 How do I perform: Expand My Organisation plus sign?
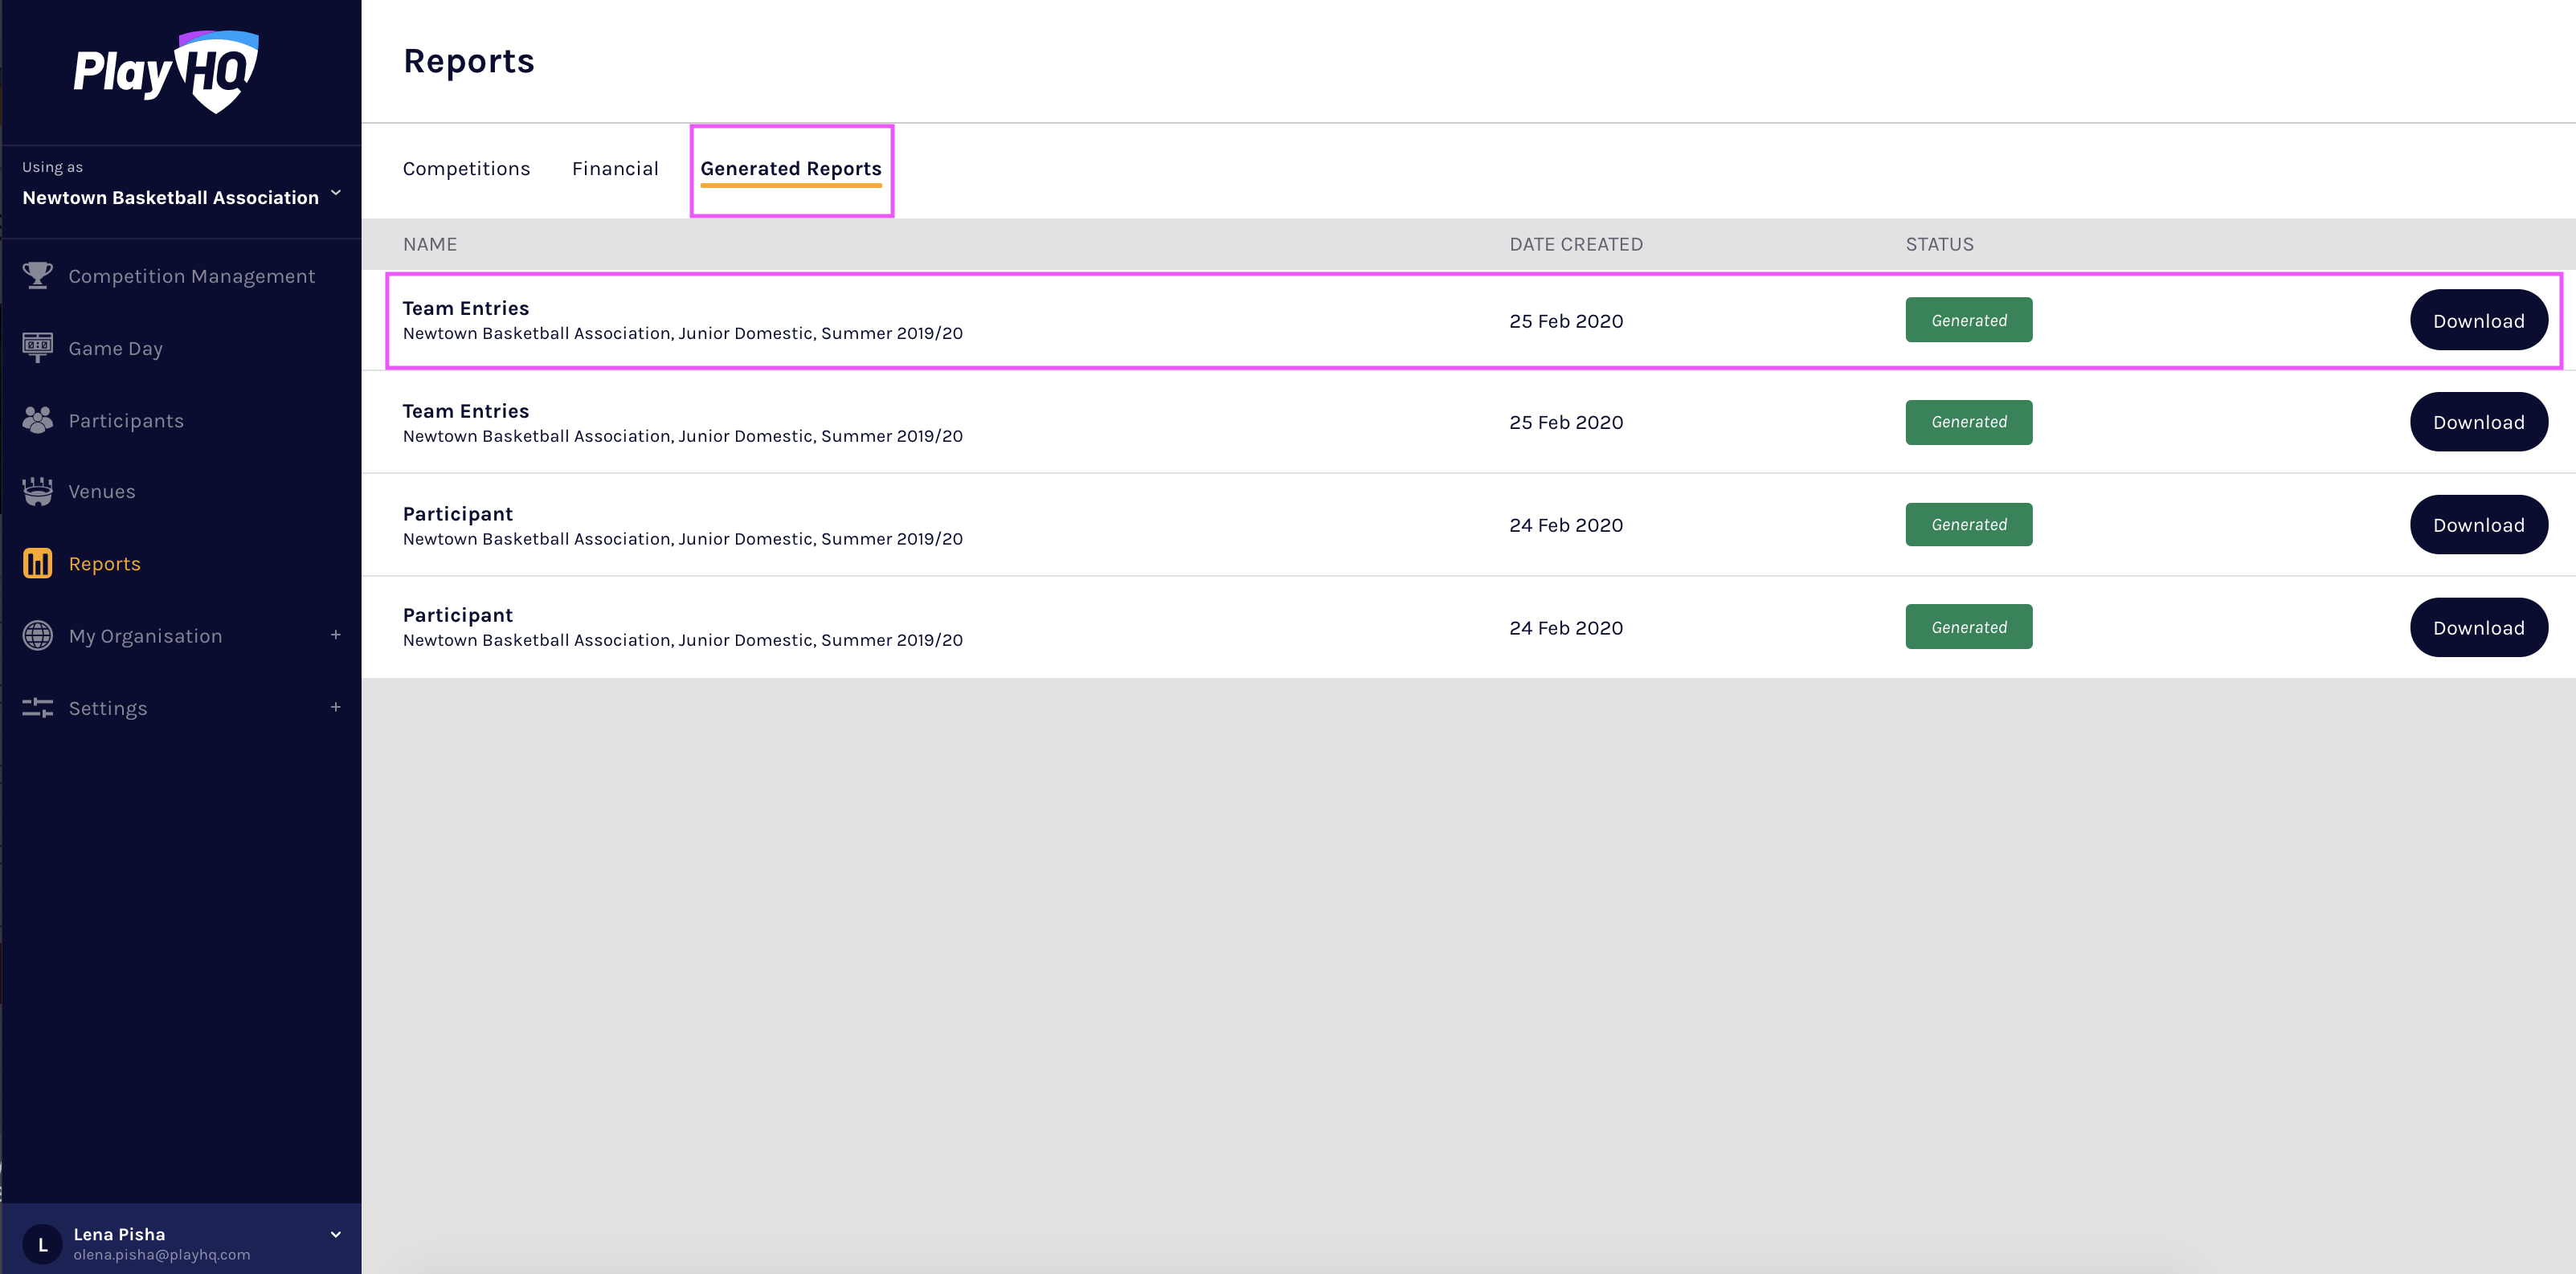(336, 635)
